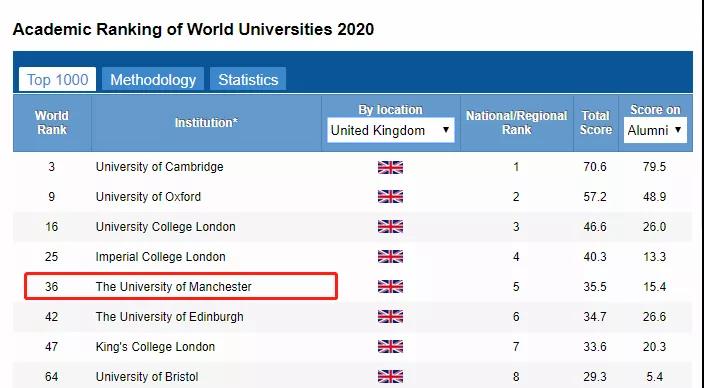The image size is (704, 388).
Task: Select world rank 64 cell
Action: tap(52, 376)
